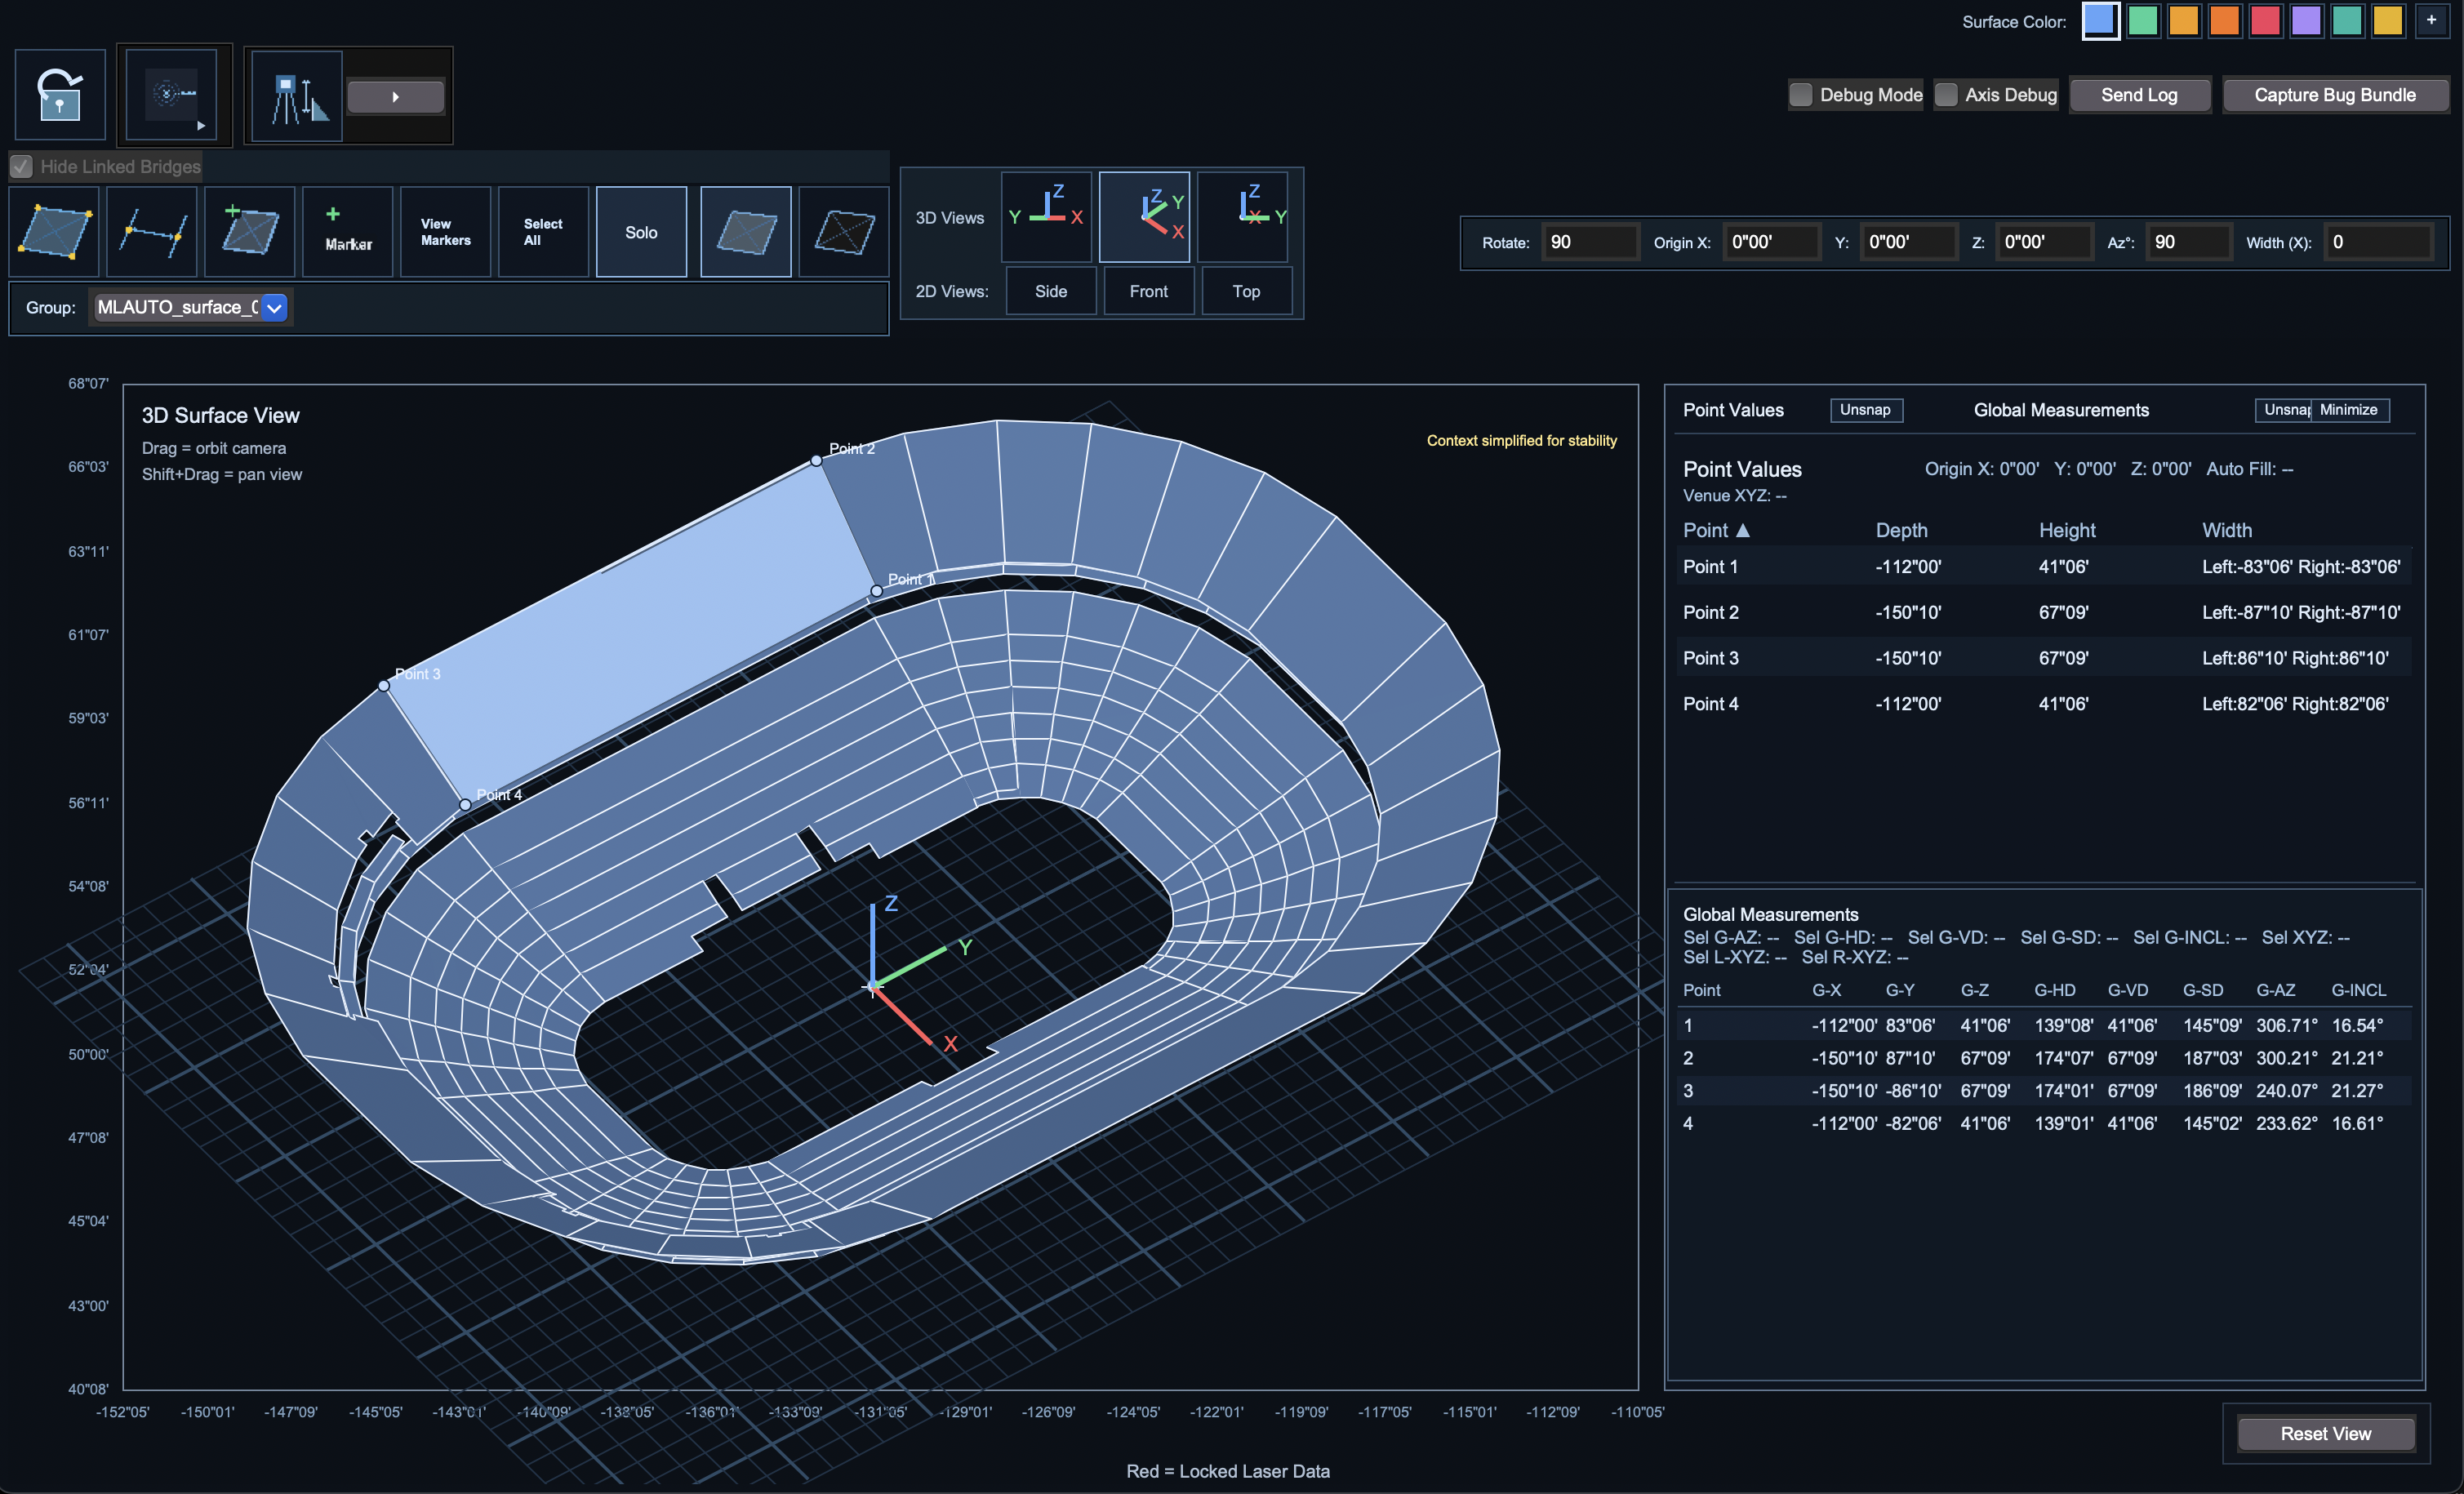Select the filled surface display icon
Viewport: 2464px width, 1494px height.
(x=745, y=231)
